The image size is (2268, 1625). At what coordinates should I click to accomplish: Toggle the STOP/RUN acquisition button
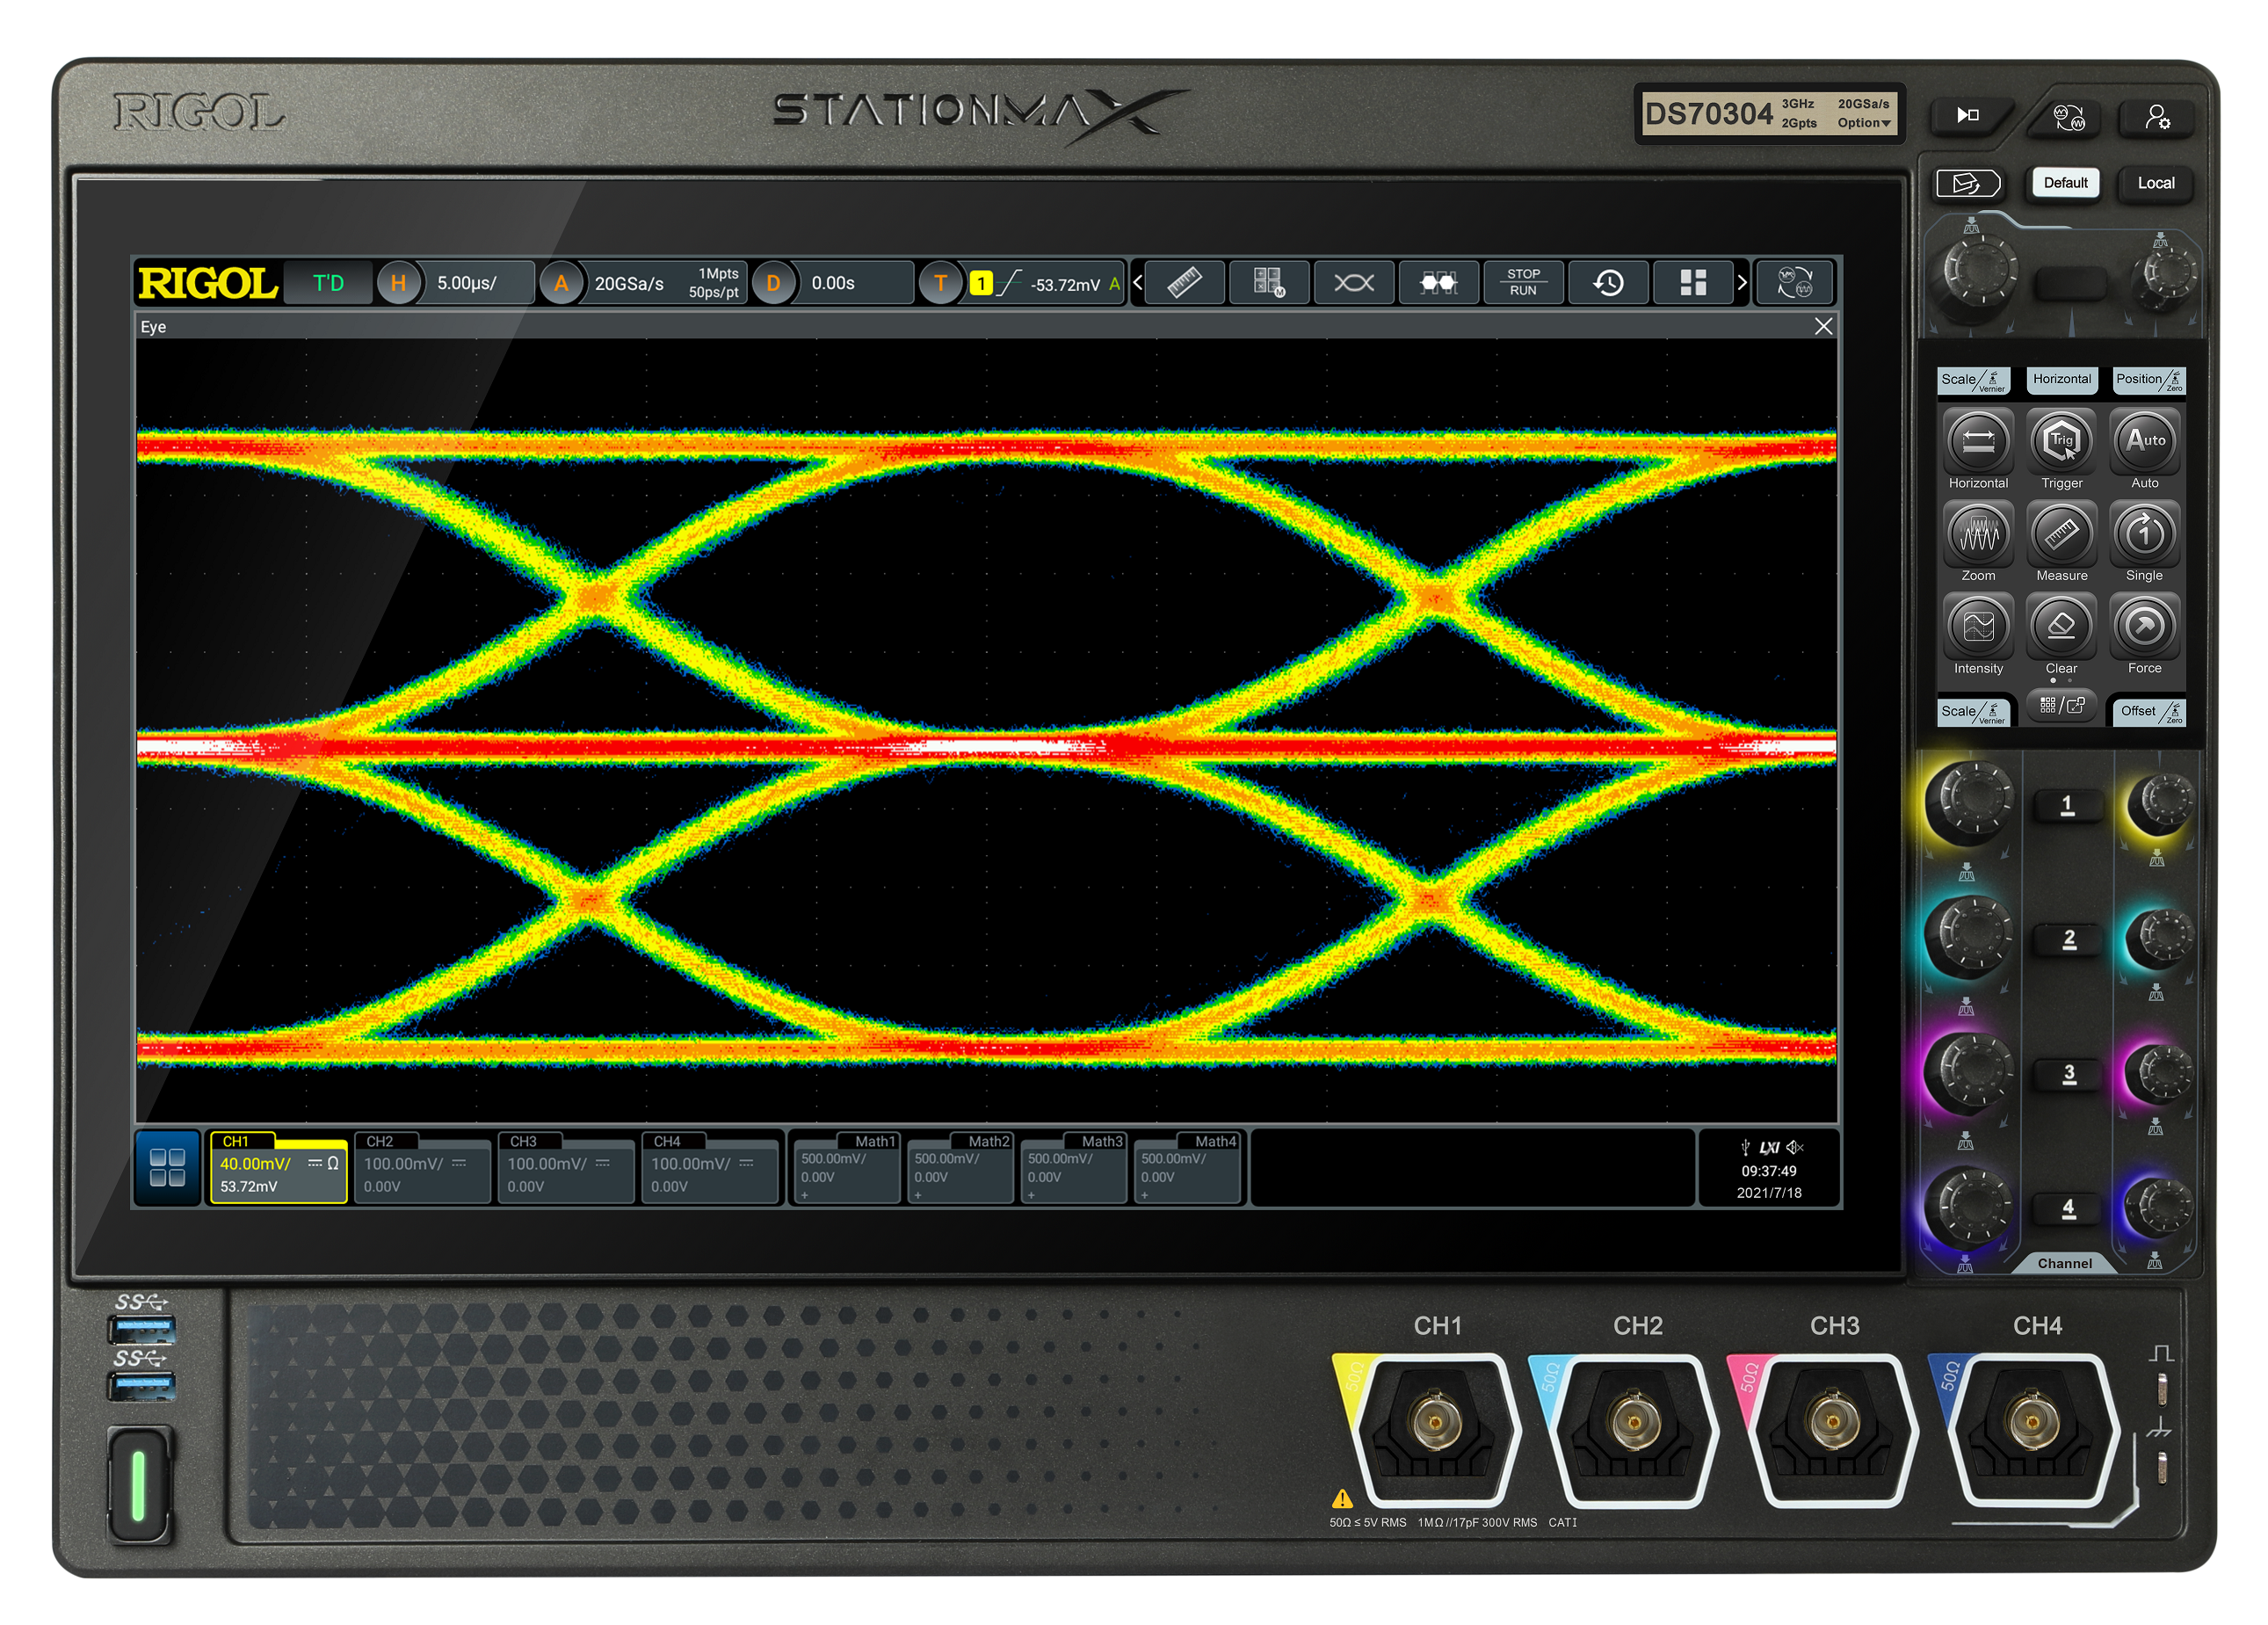(1523, 283)
